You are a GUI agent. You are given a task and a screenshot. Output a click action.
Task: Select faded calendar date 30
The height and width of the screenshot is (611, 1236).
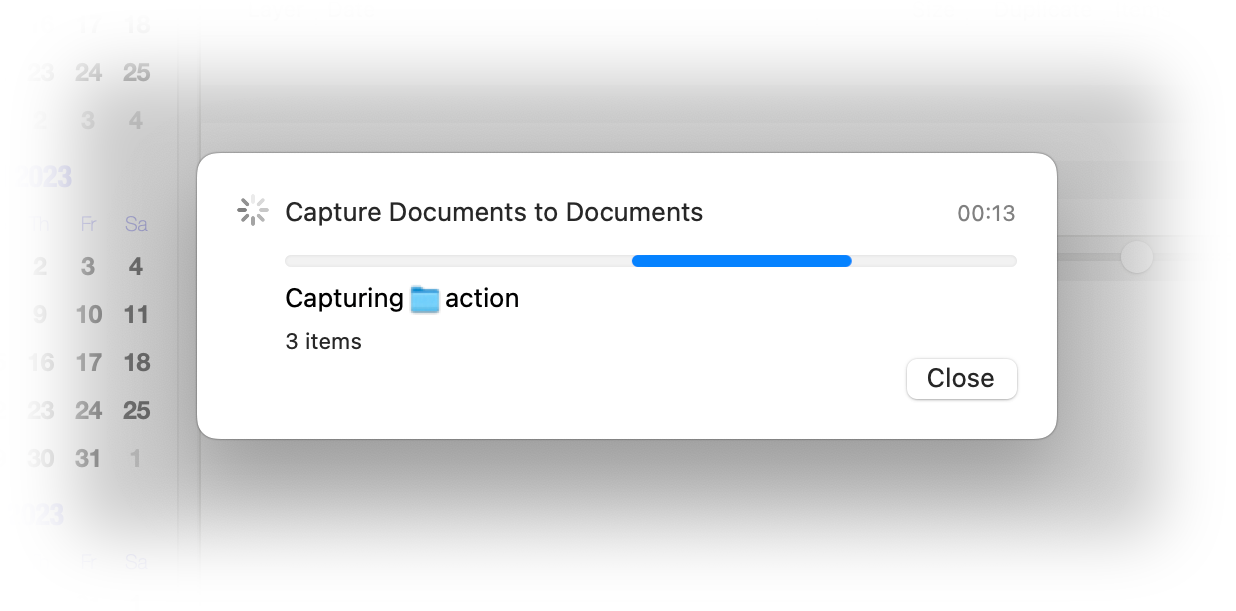pyautogui.click(x=40, y=459)
